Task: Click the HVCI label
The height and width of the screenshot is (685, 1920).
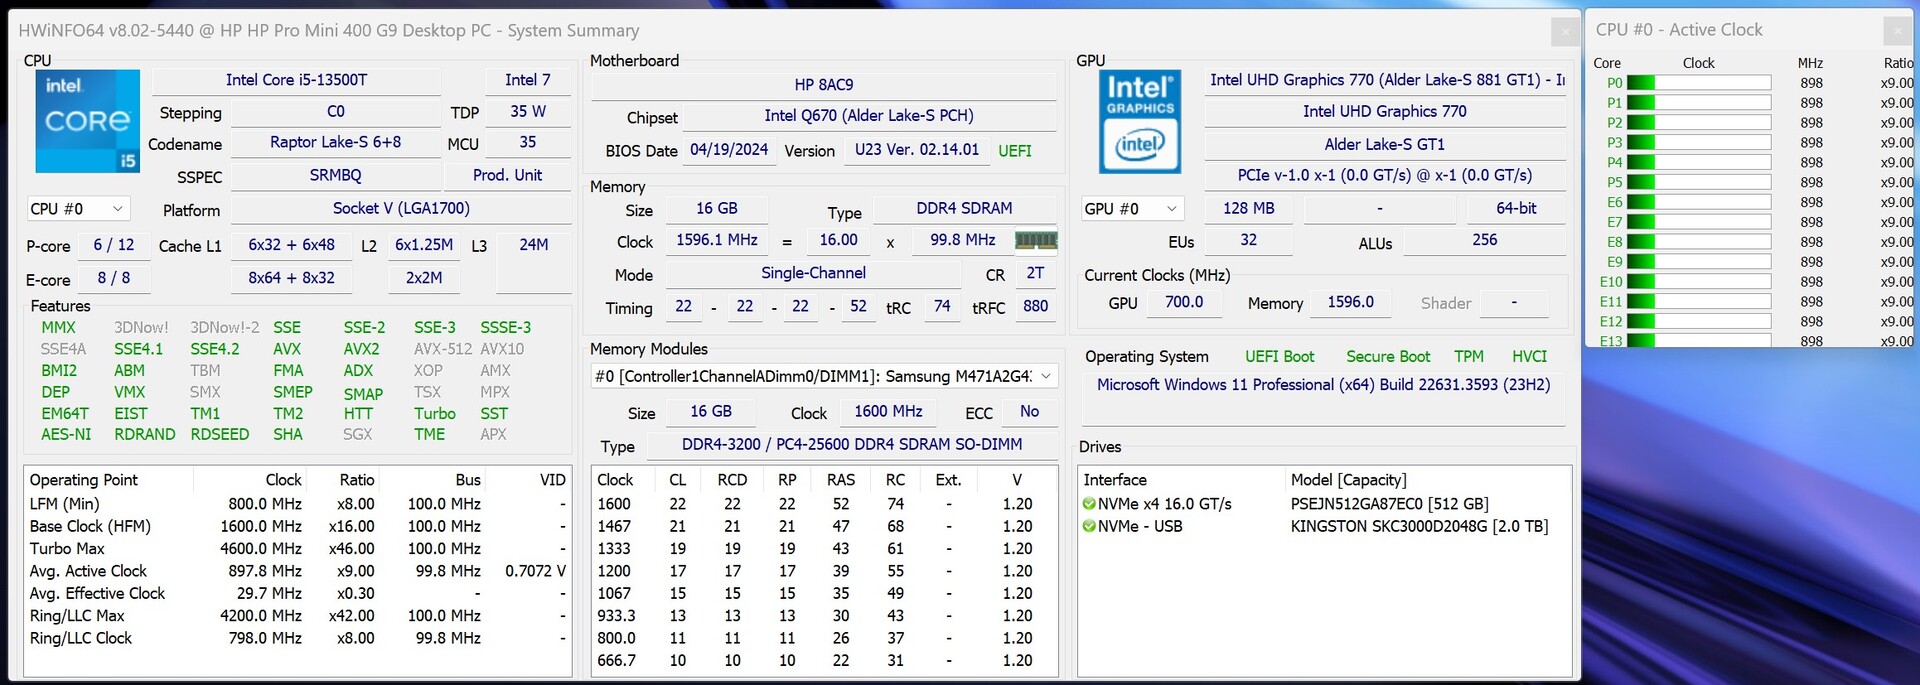Action: click(1529, 357)
